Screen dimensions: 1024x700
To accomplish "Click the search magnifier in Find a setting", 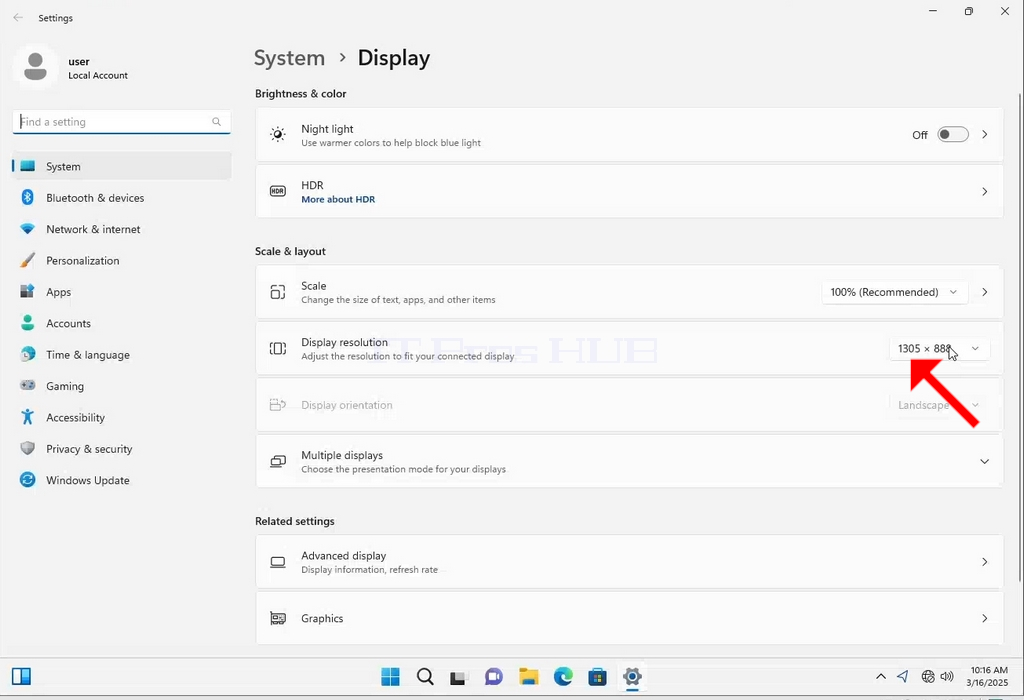I will click(x=216, y=121).
